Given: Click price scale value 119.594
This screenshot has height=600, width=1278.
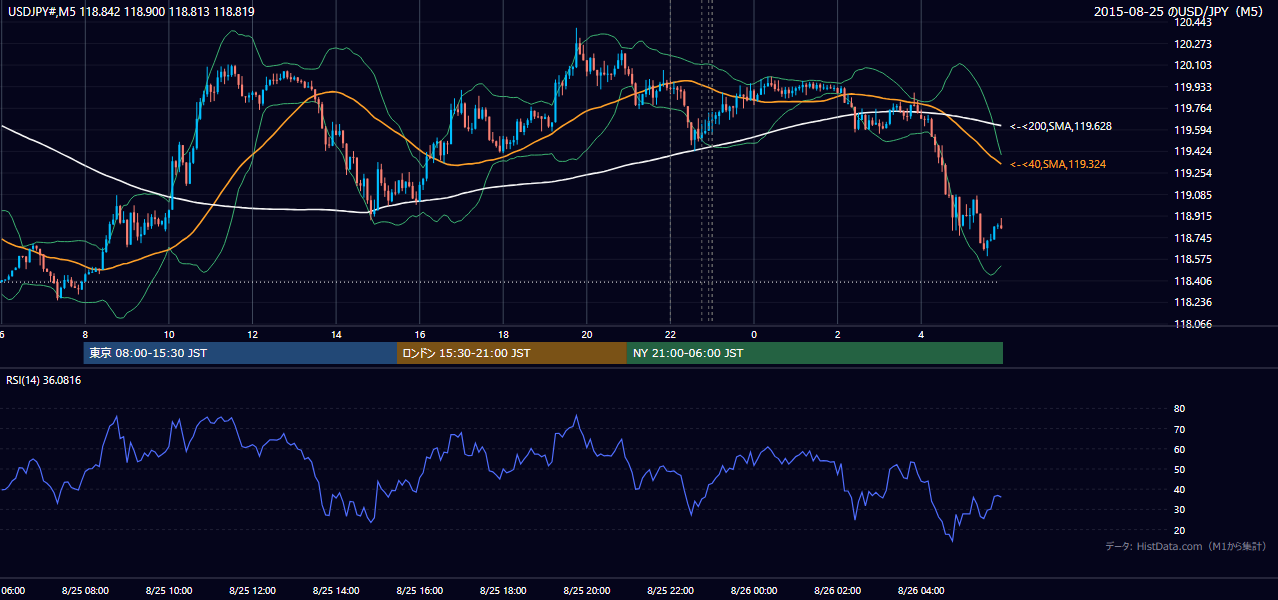Looking at the screenshot, I should click(x=1195, y=130).
